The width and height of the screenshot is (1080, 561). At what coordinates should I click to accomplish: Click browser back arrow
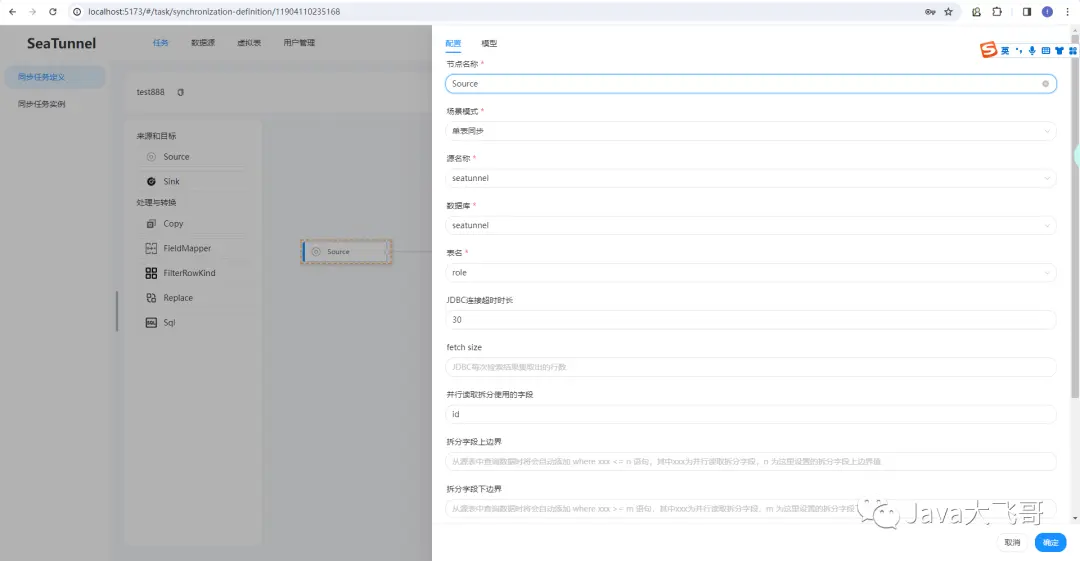click(12, 12)
